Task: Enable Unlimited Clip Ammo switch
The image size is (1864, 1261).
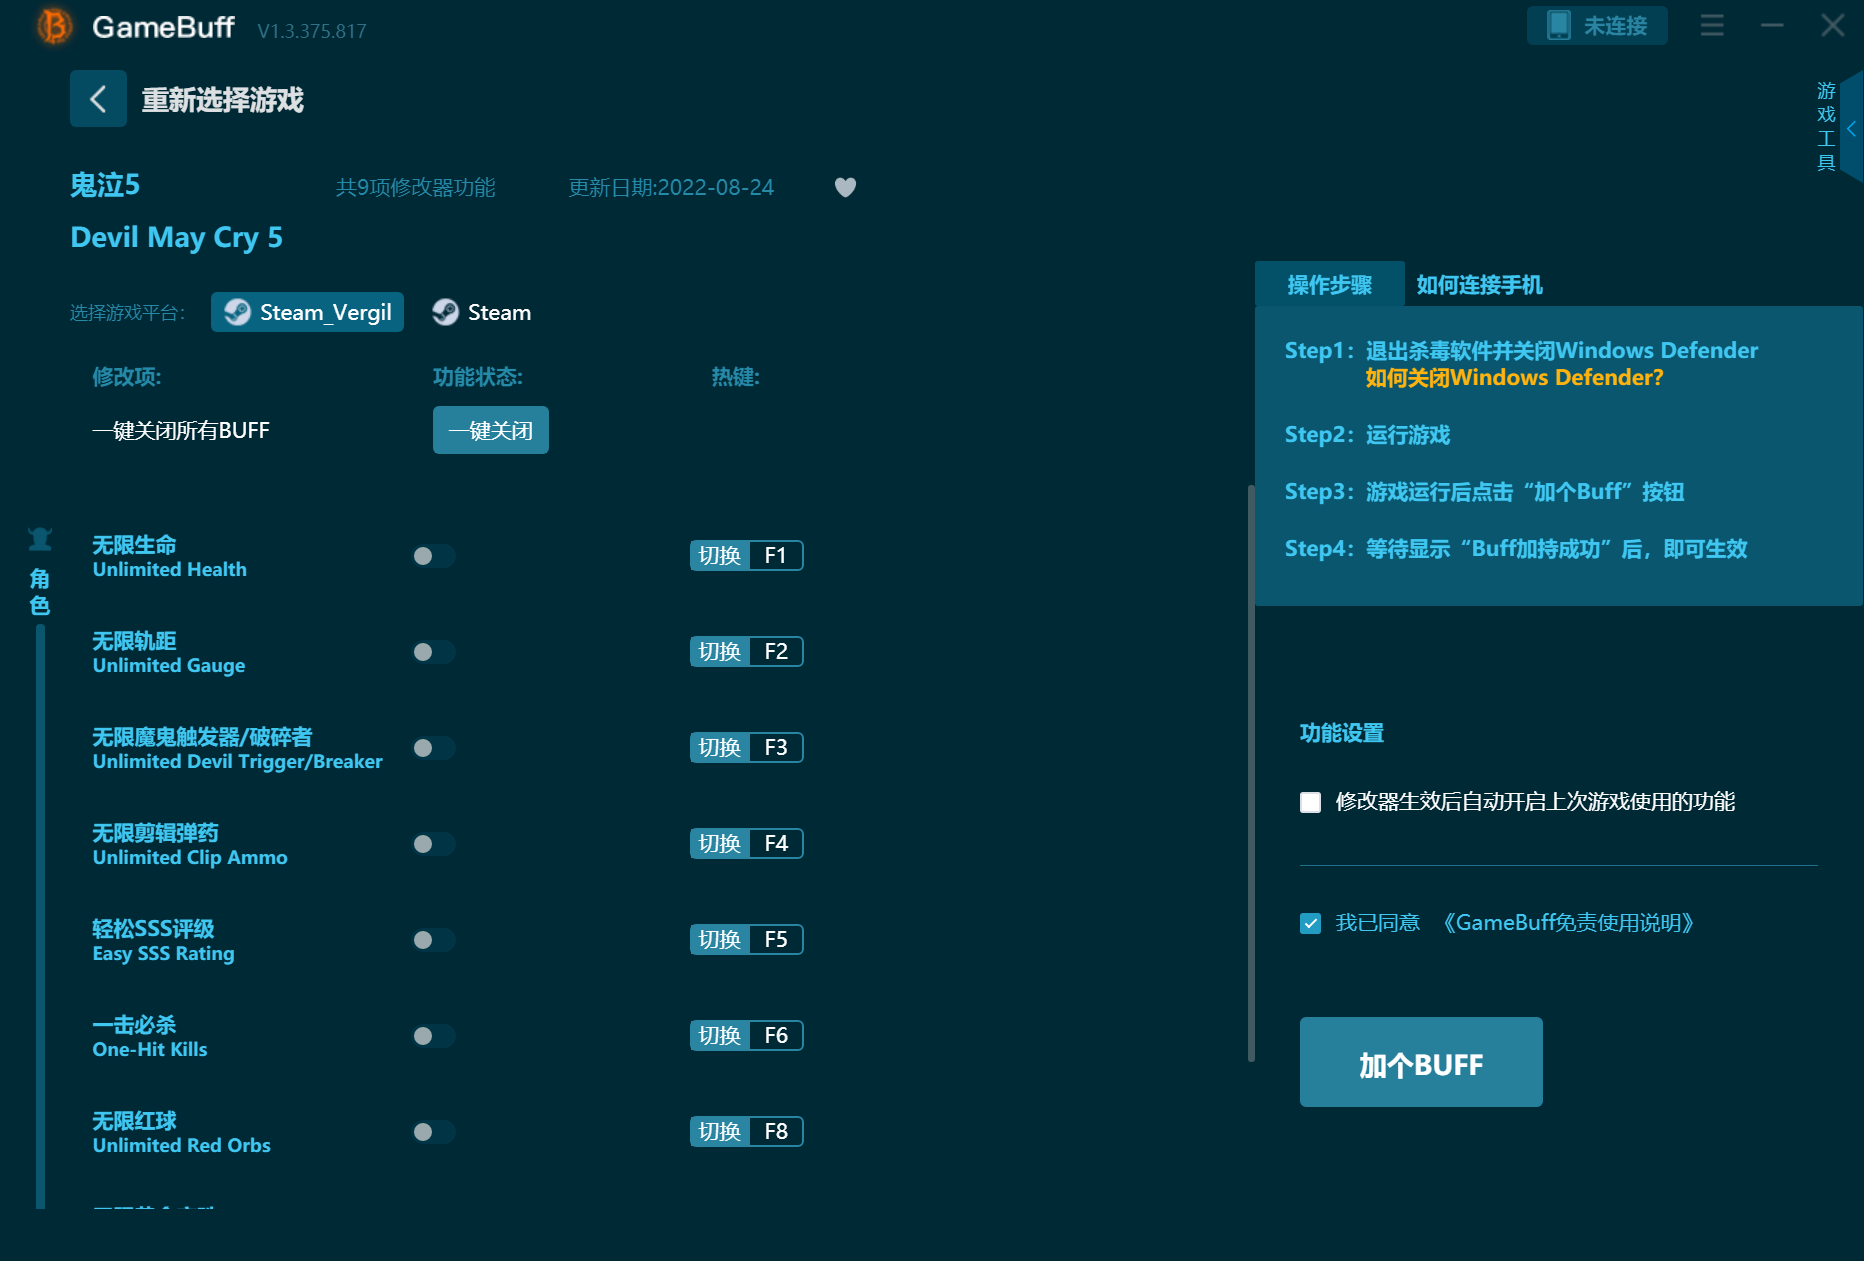Action: coord(434,844)
